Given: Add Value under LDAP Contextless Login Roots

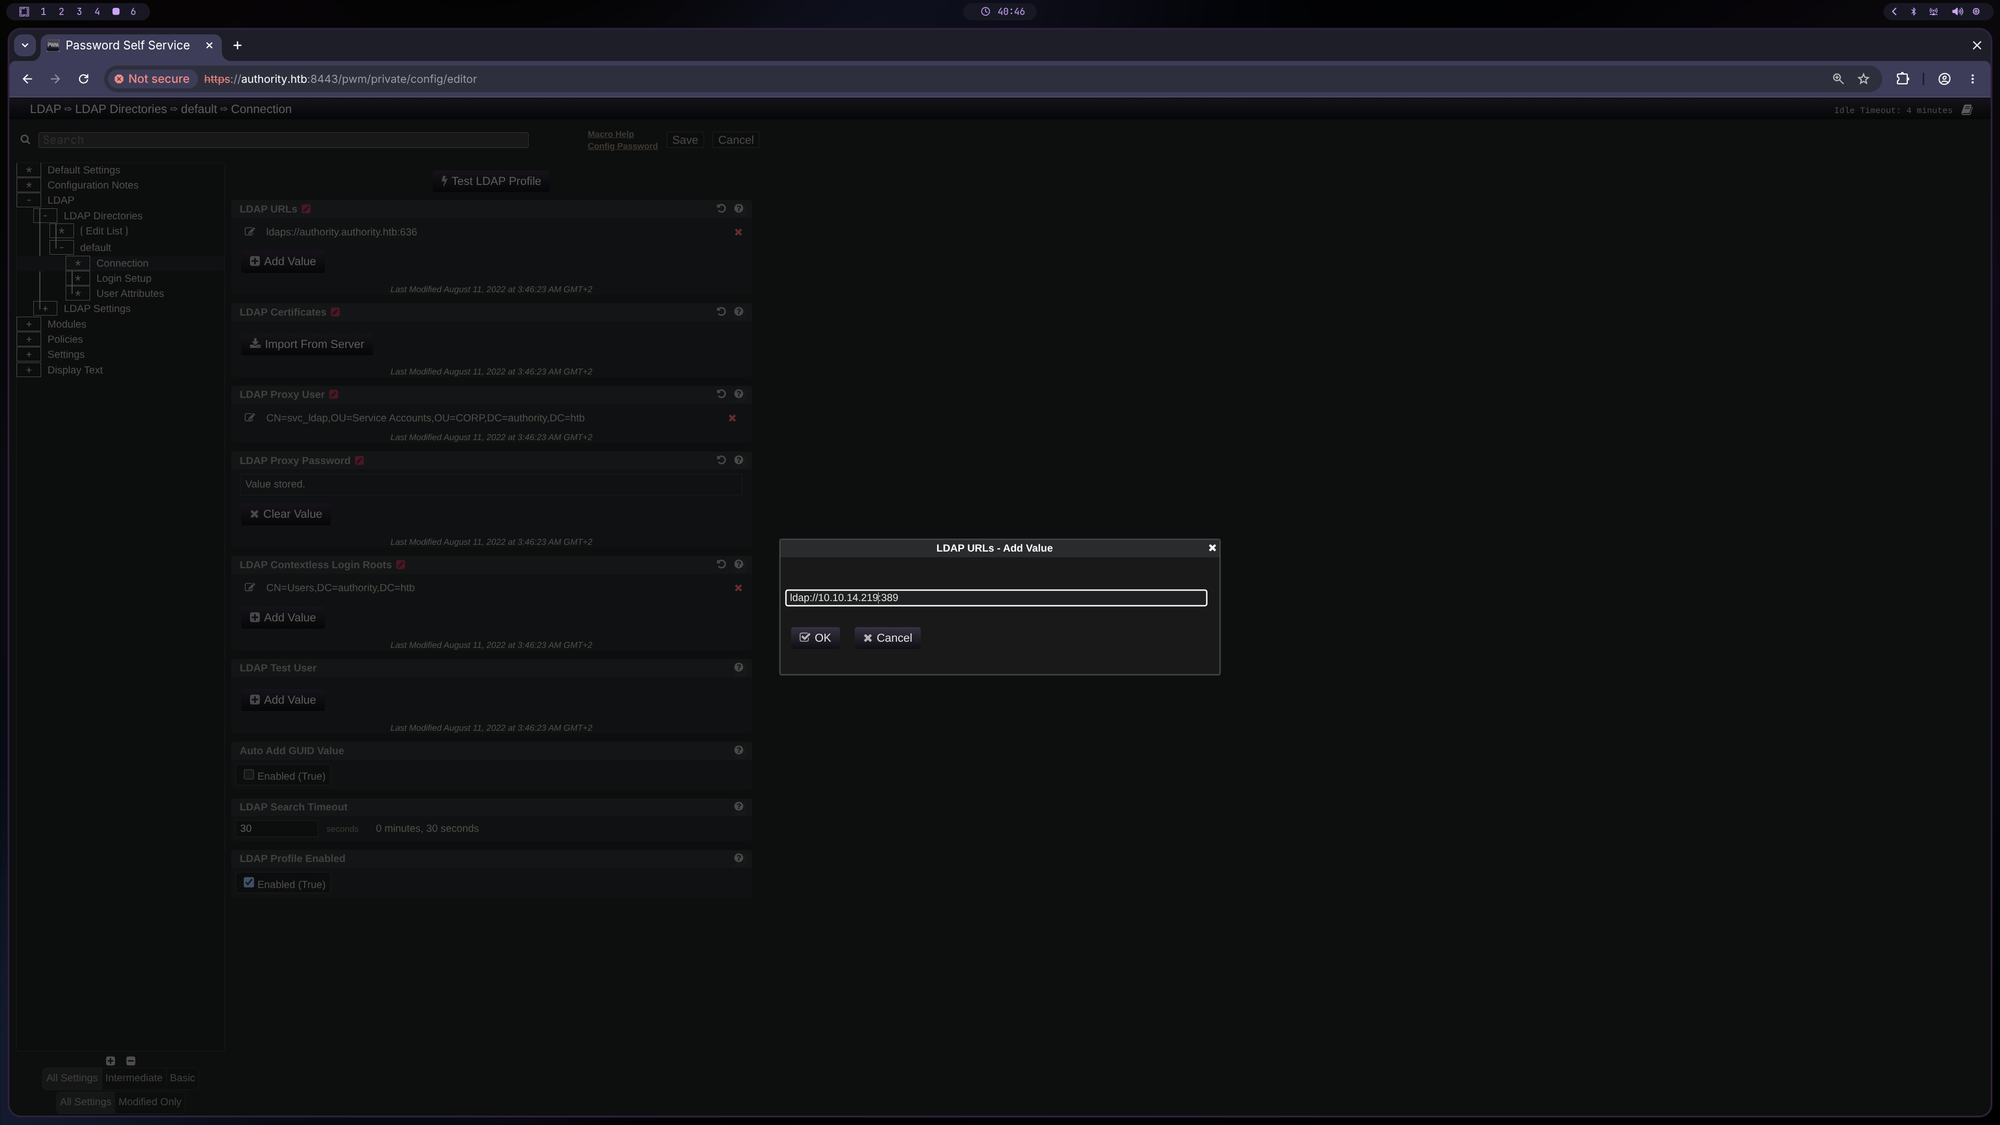Looking at the screenshot, I should [283, 618].
